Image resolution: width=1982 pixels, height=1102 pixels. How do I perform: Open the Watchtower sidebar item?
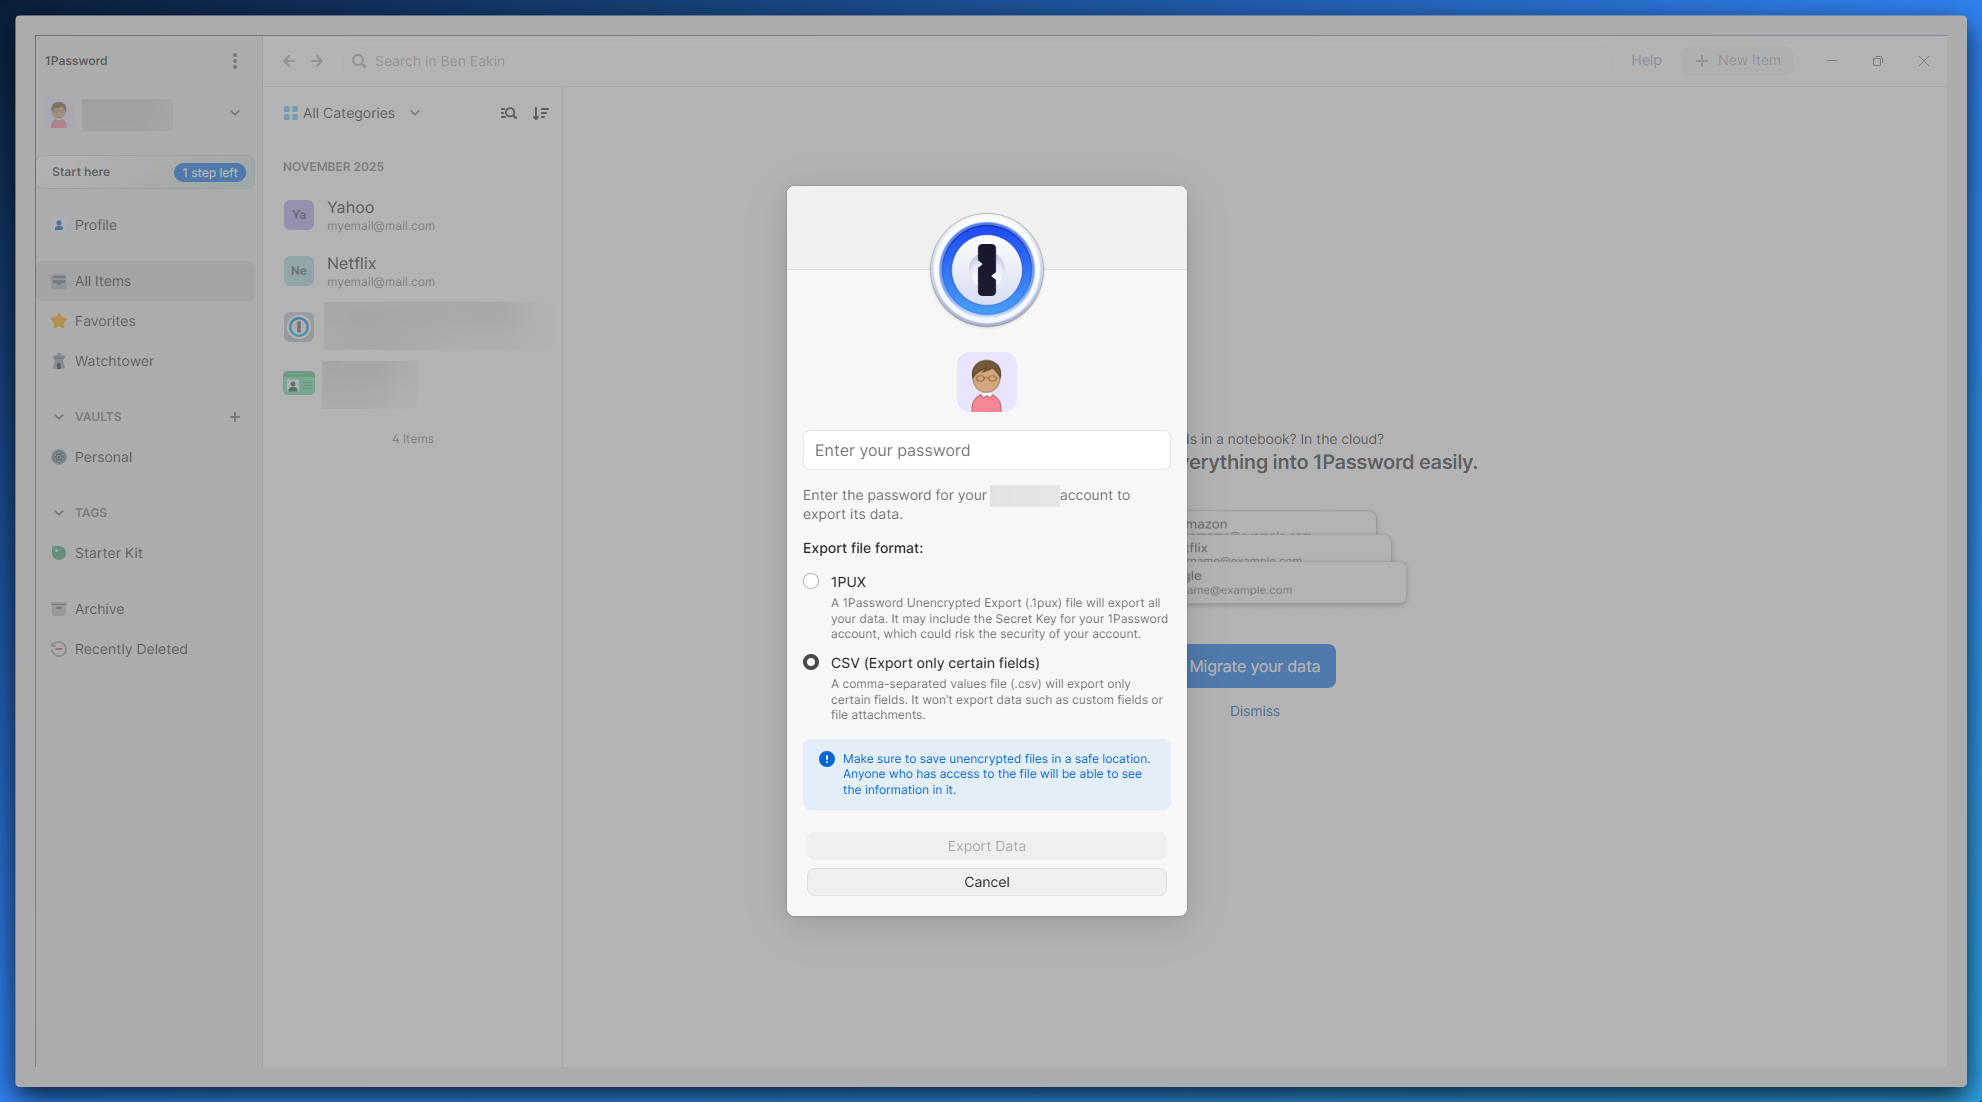pos(114,361)
